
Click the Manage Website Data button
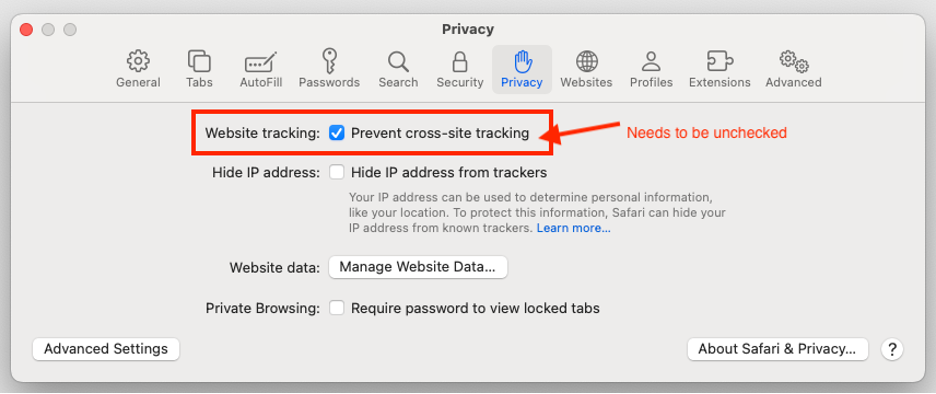point(418,267)
